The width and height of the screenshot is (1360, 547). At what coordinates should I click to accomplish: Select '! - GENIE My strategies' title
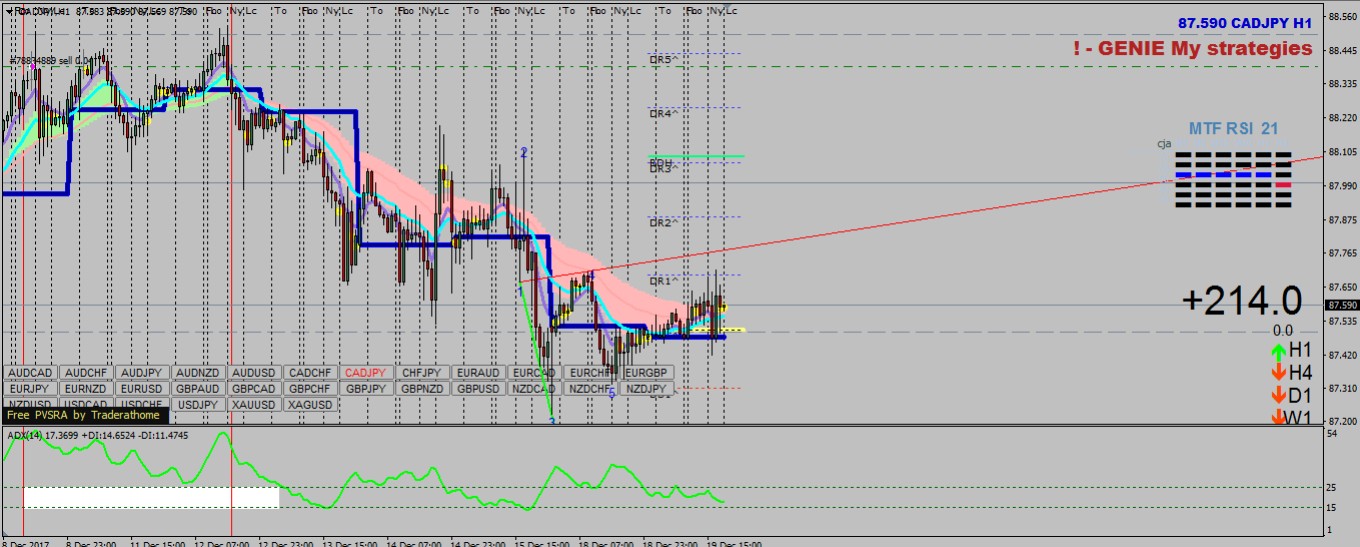click(1192, 48)
